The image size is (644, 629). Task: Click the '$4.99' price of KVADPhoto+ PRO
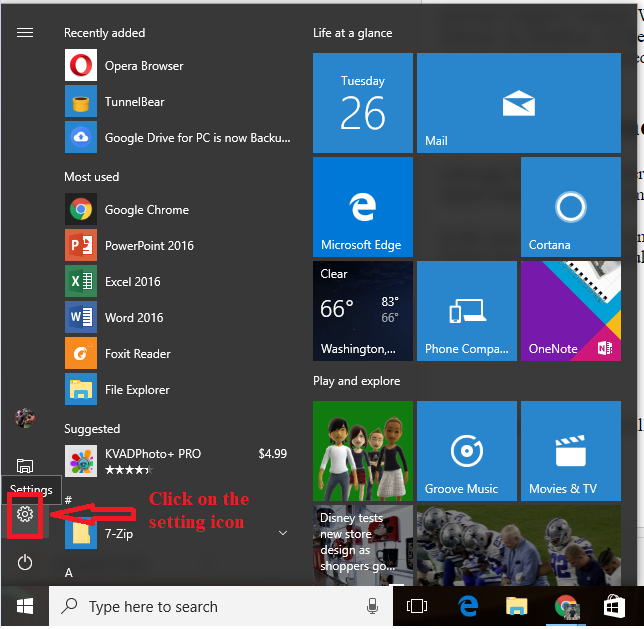pyautogui.click(x=273, y=454)
